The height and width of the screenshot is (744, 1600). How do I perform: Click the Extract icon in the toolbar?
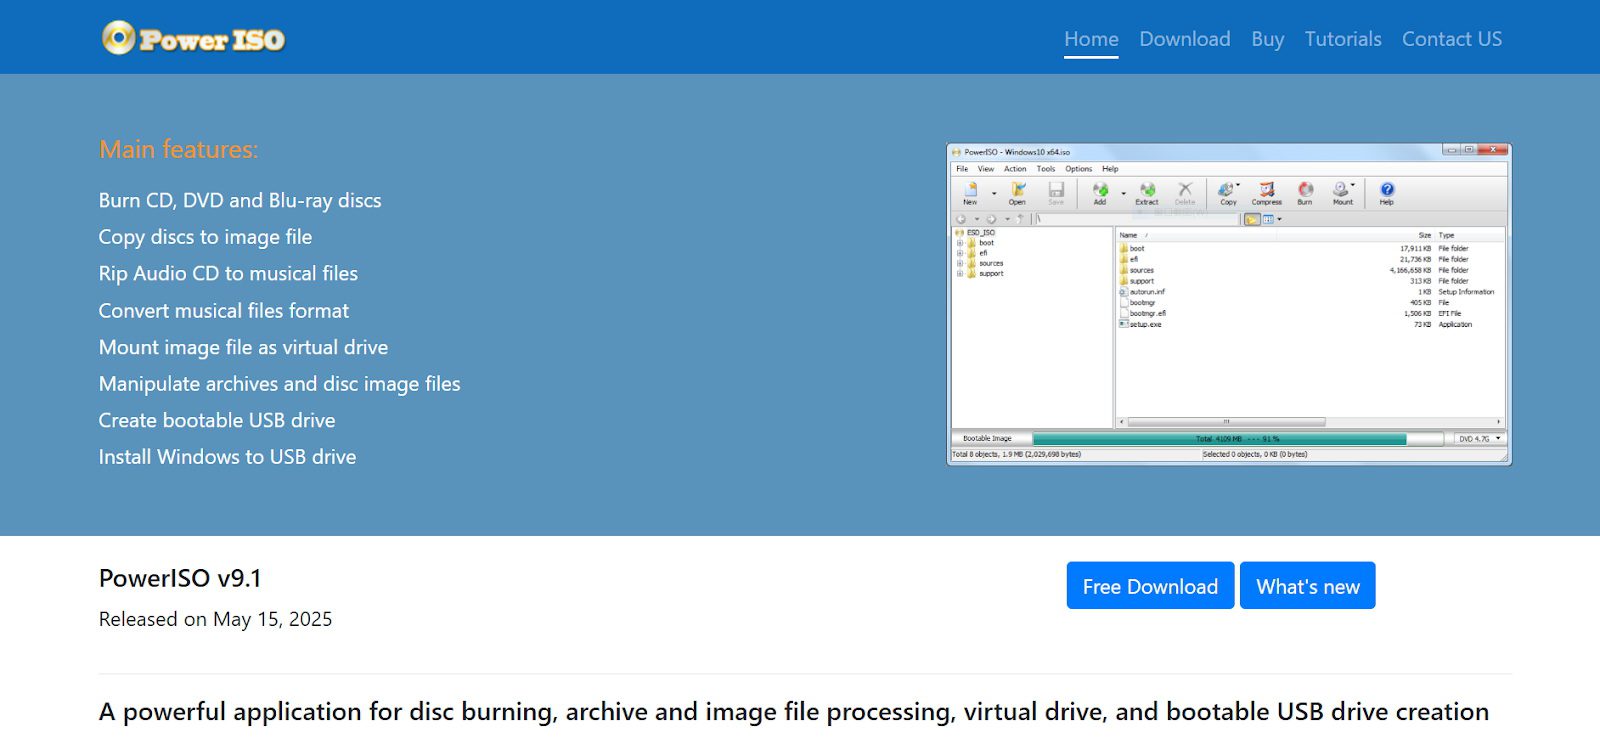[1147, 191]
